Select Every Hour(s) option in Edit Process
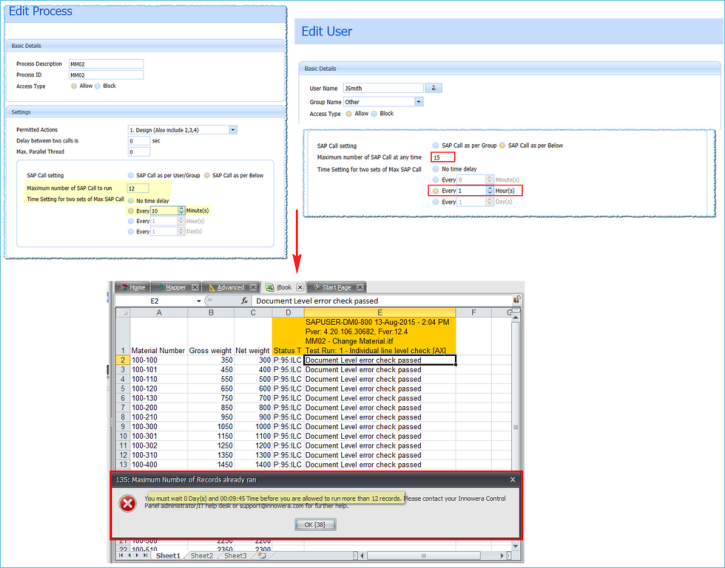This screenshot has height=568, width=725. click(x=131, y=221)
